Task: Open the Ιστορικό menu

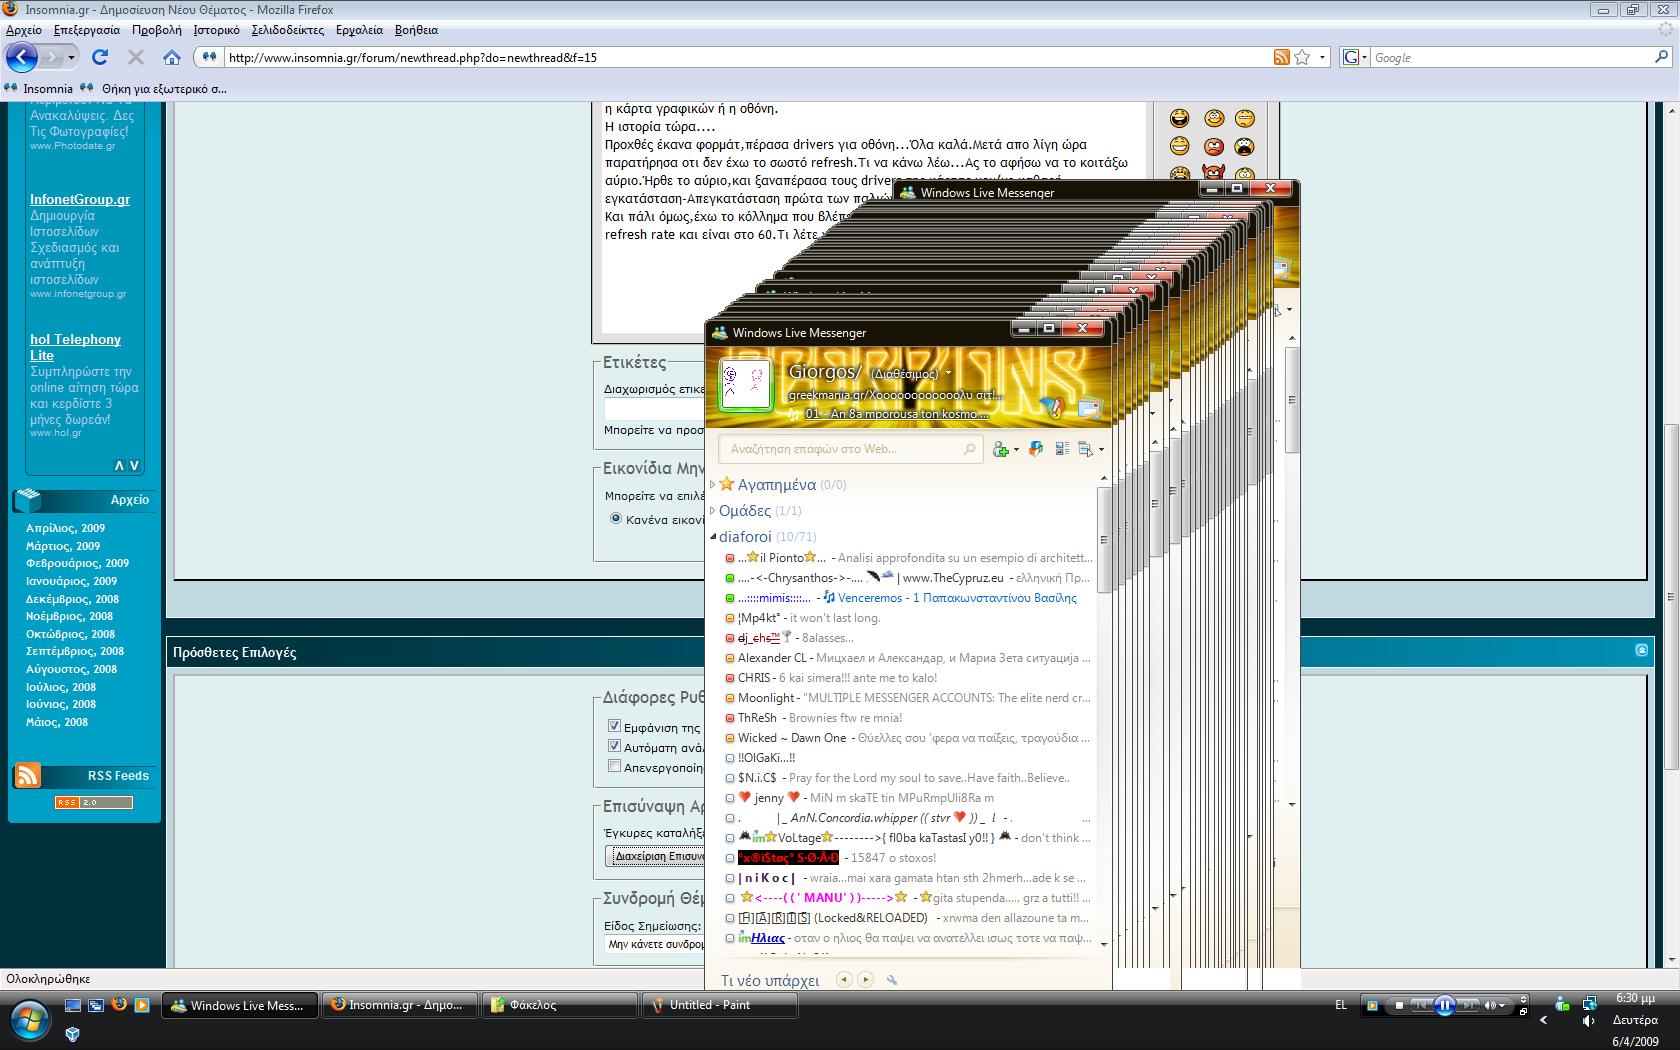Action: (216, 30)
